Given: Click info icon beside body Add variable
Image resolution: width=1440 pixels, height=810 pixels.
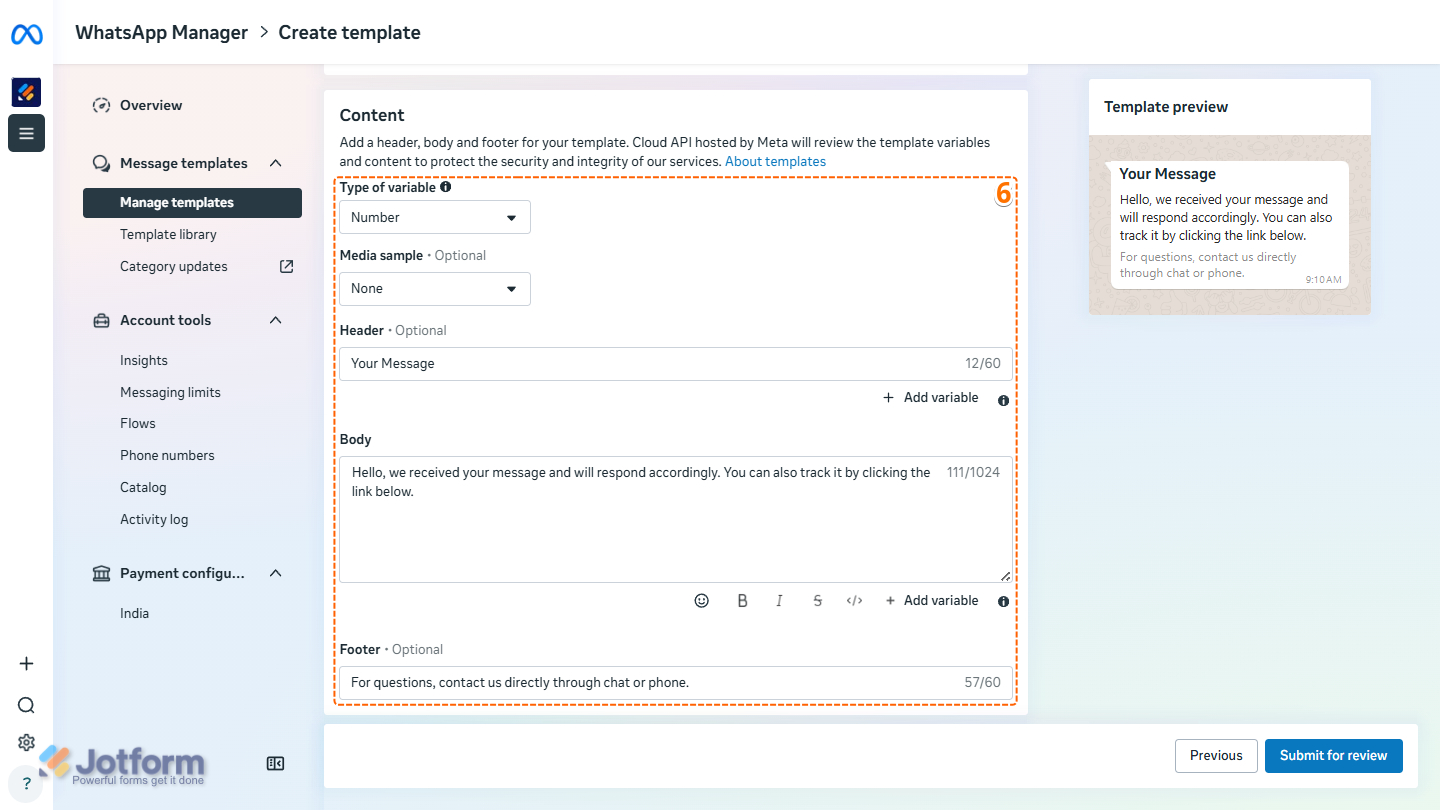Looking at the screenshot, I should pyautogui.click(x=1003, y=602).
